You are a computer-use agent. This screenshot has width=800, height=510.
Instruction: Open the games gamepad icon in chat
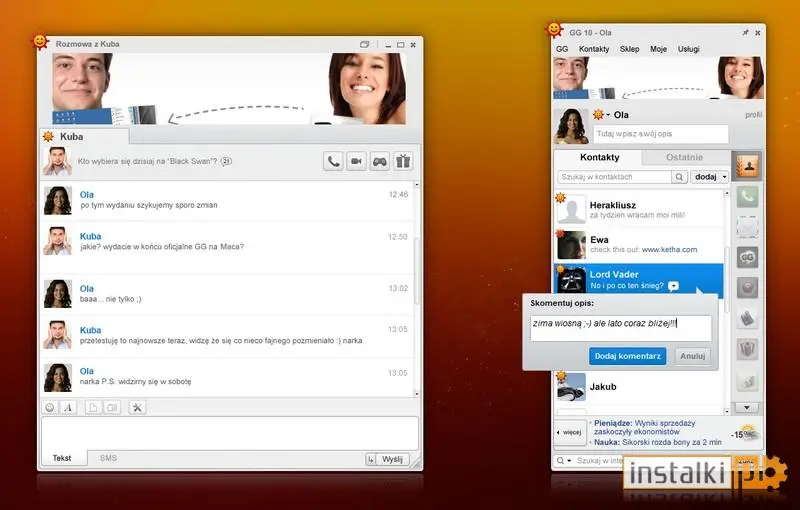(x=380, y=162)
